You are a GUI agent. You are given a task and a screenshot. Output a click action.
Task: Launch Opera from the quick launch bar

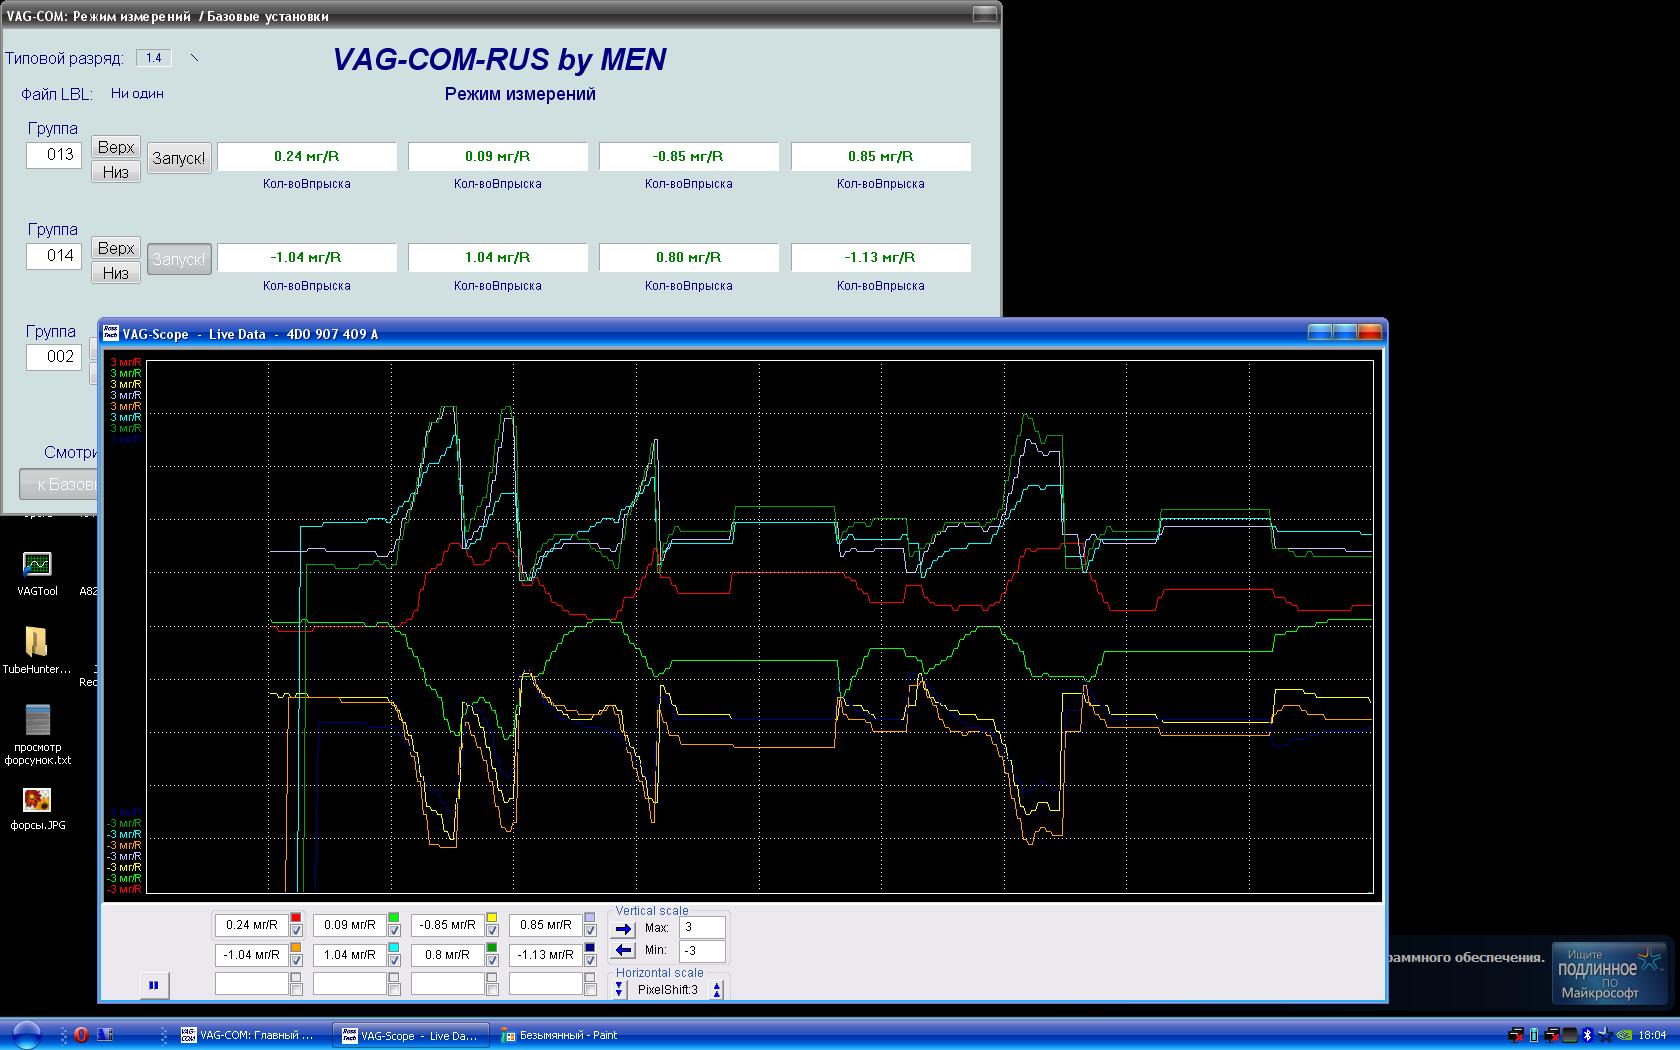pos(81,1035)
